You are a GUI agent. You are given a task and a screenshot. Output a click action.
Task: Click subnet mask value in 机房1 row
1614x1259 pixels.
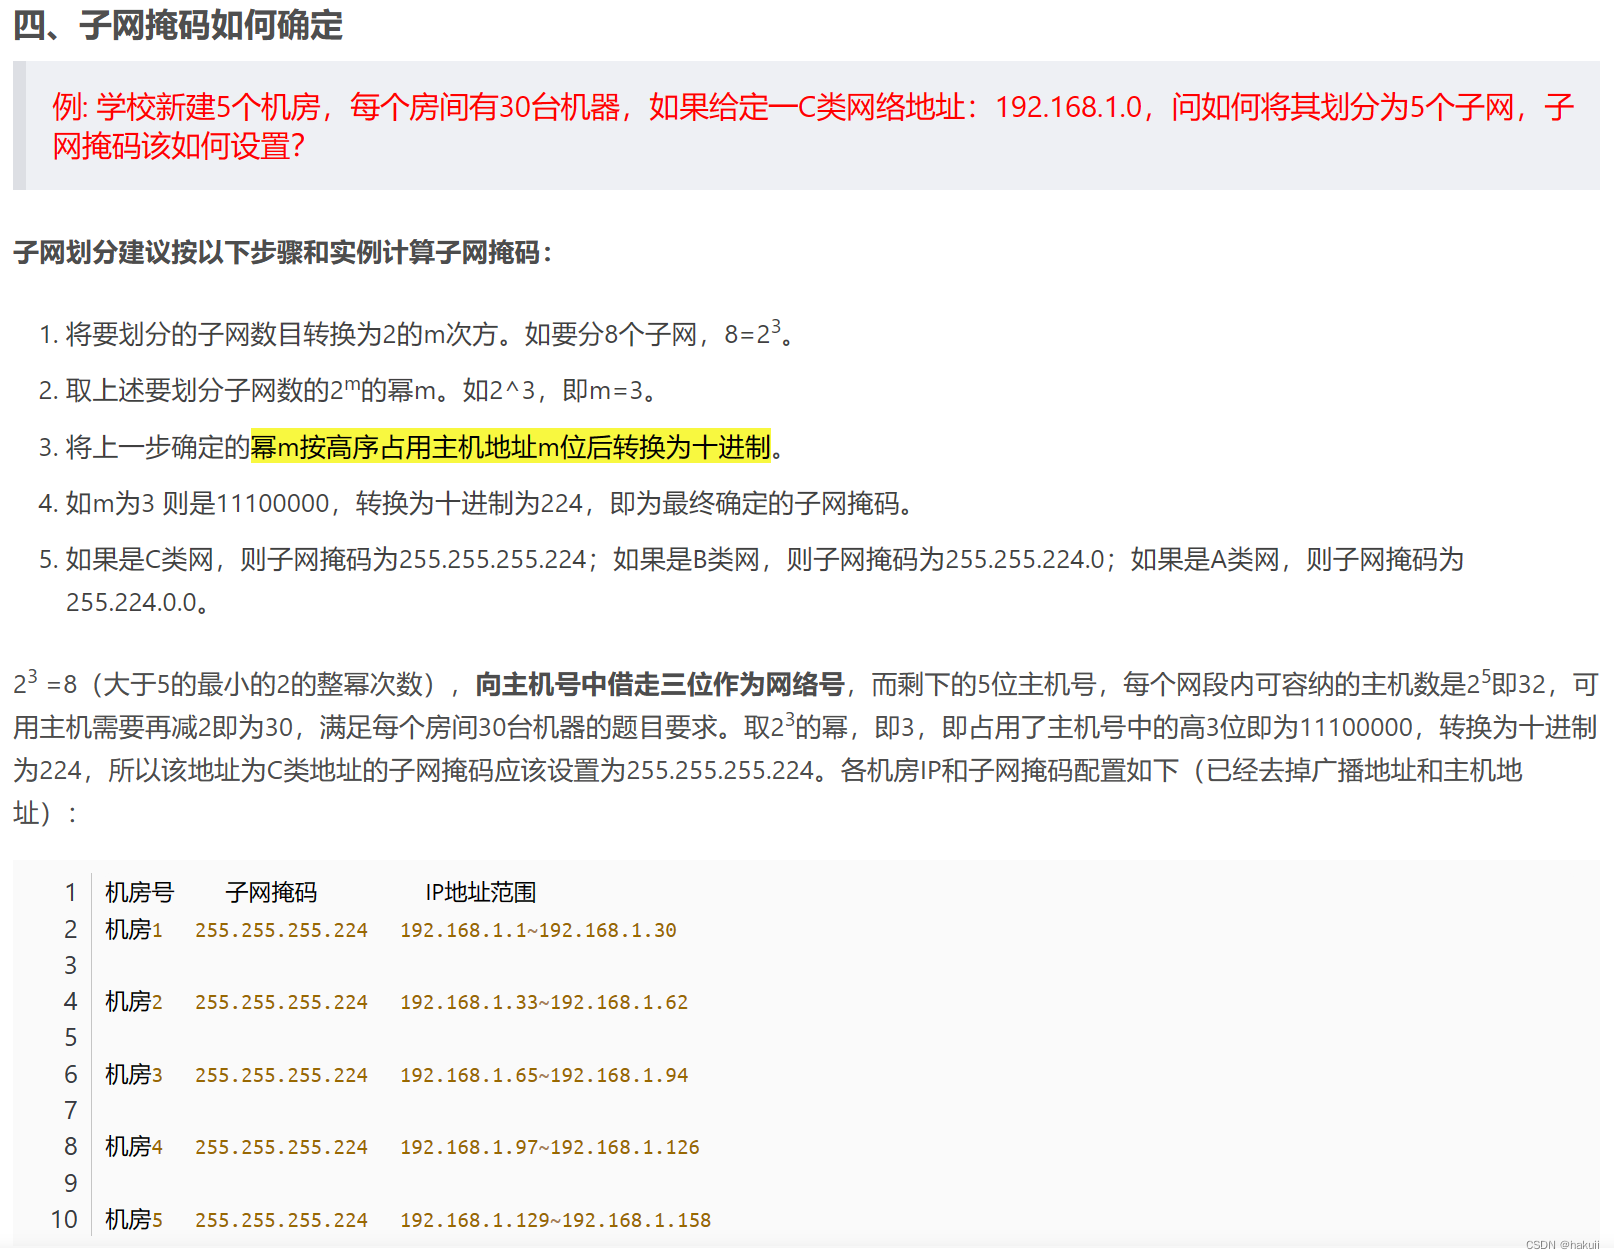281,931
